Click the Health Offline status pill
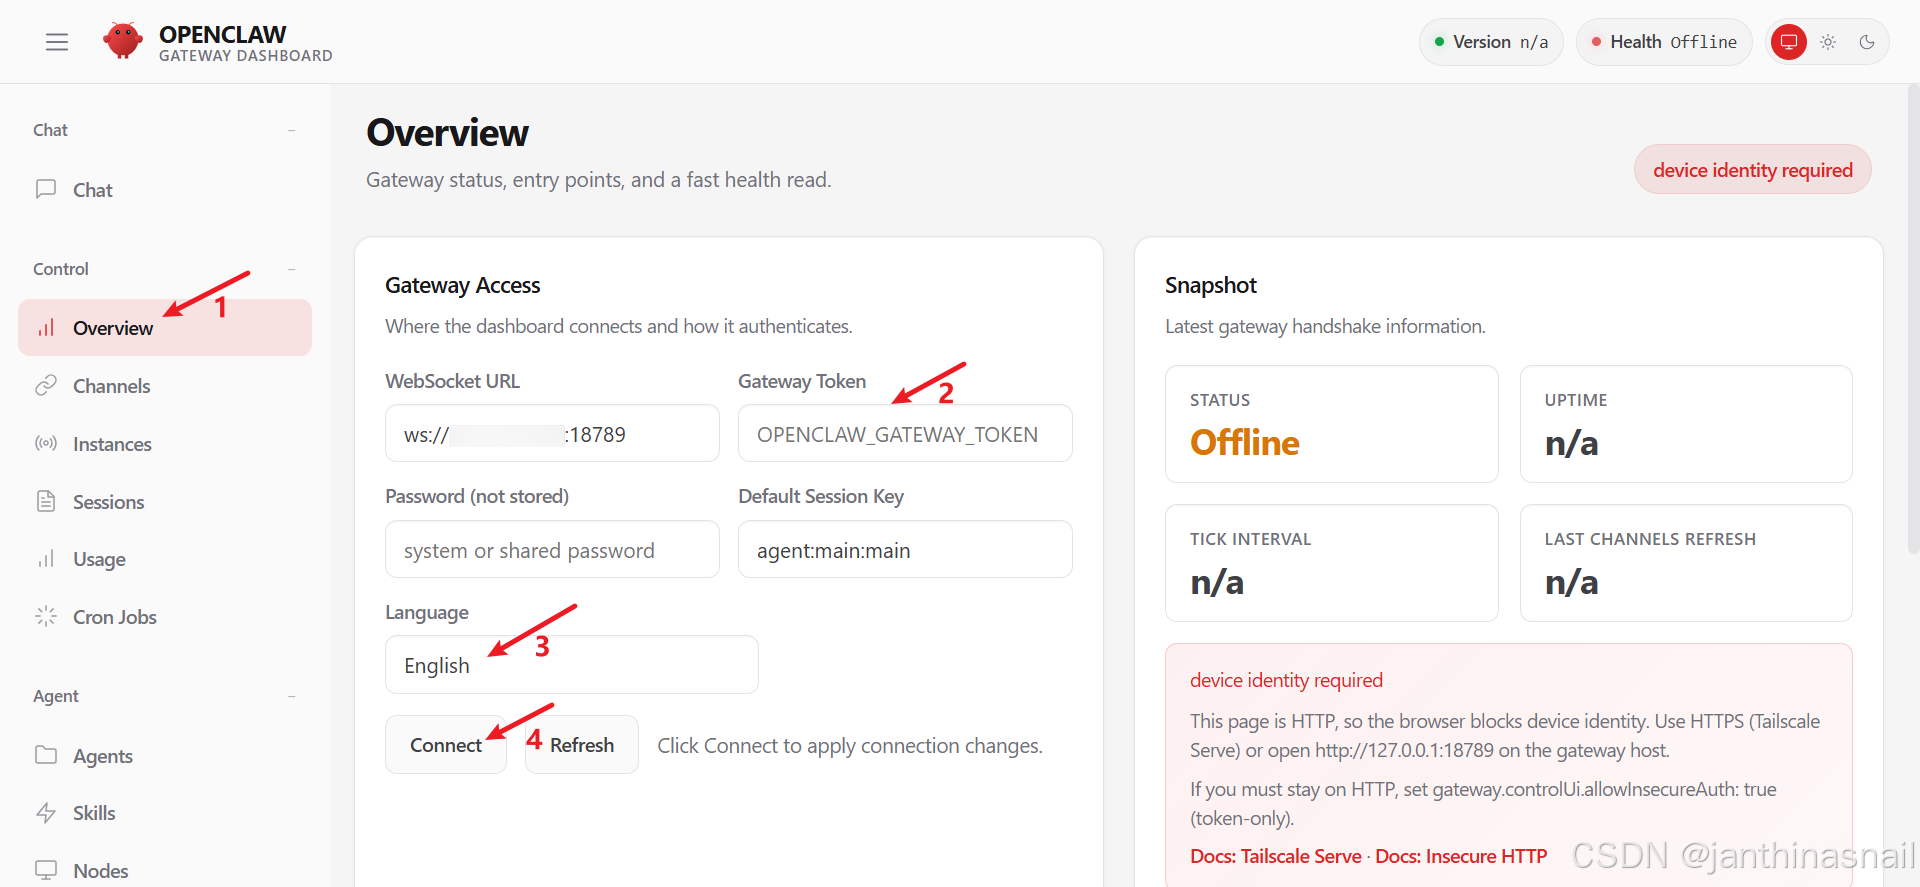The image size is (1920, 887). coord(1664,42)
